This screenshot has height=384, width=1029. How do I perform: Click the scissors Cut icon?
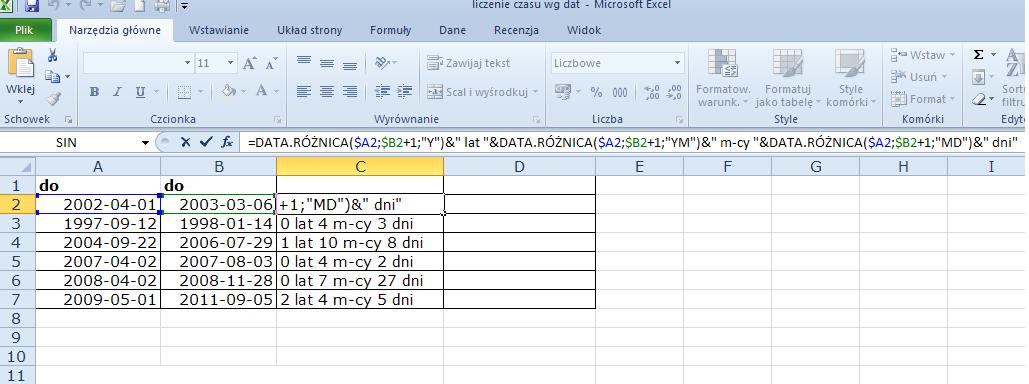(x=52, y=56)
